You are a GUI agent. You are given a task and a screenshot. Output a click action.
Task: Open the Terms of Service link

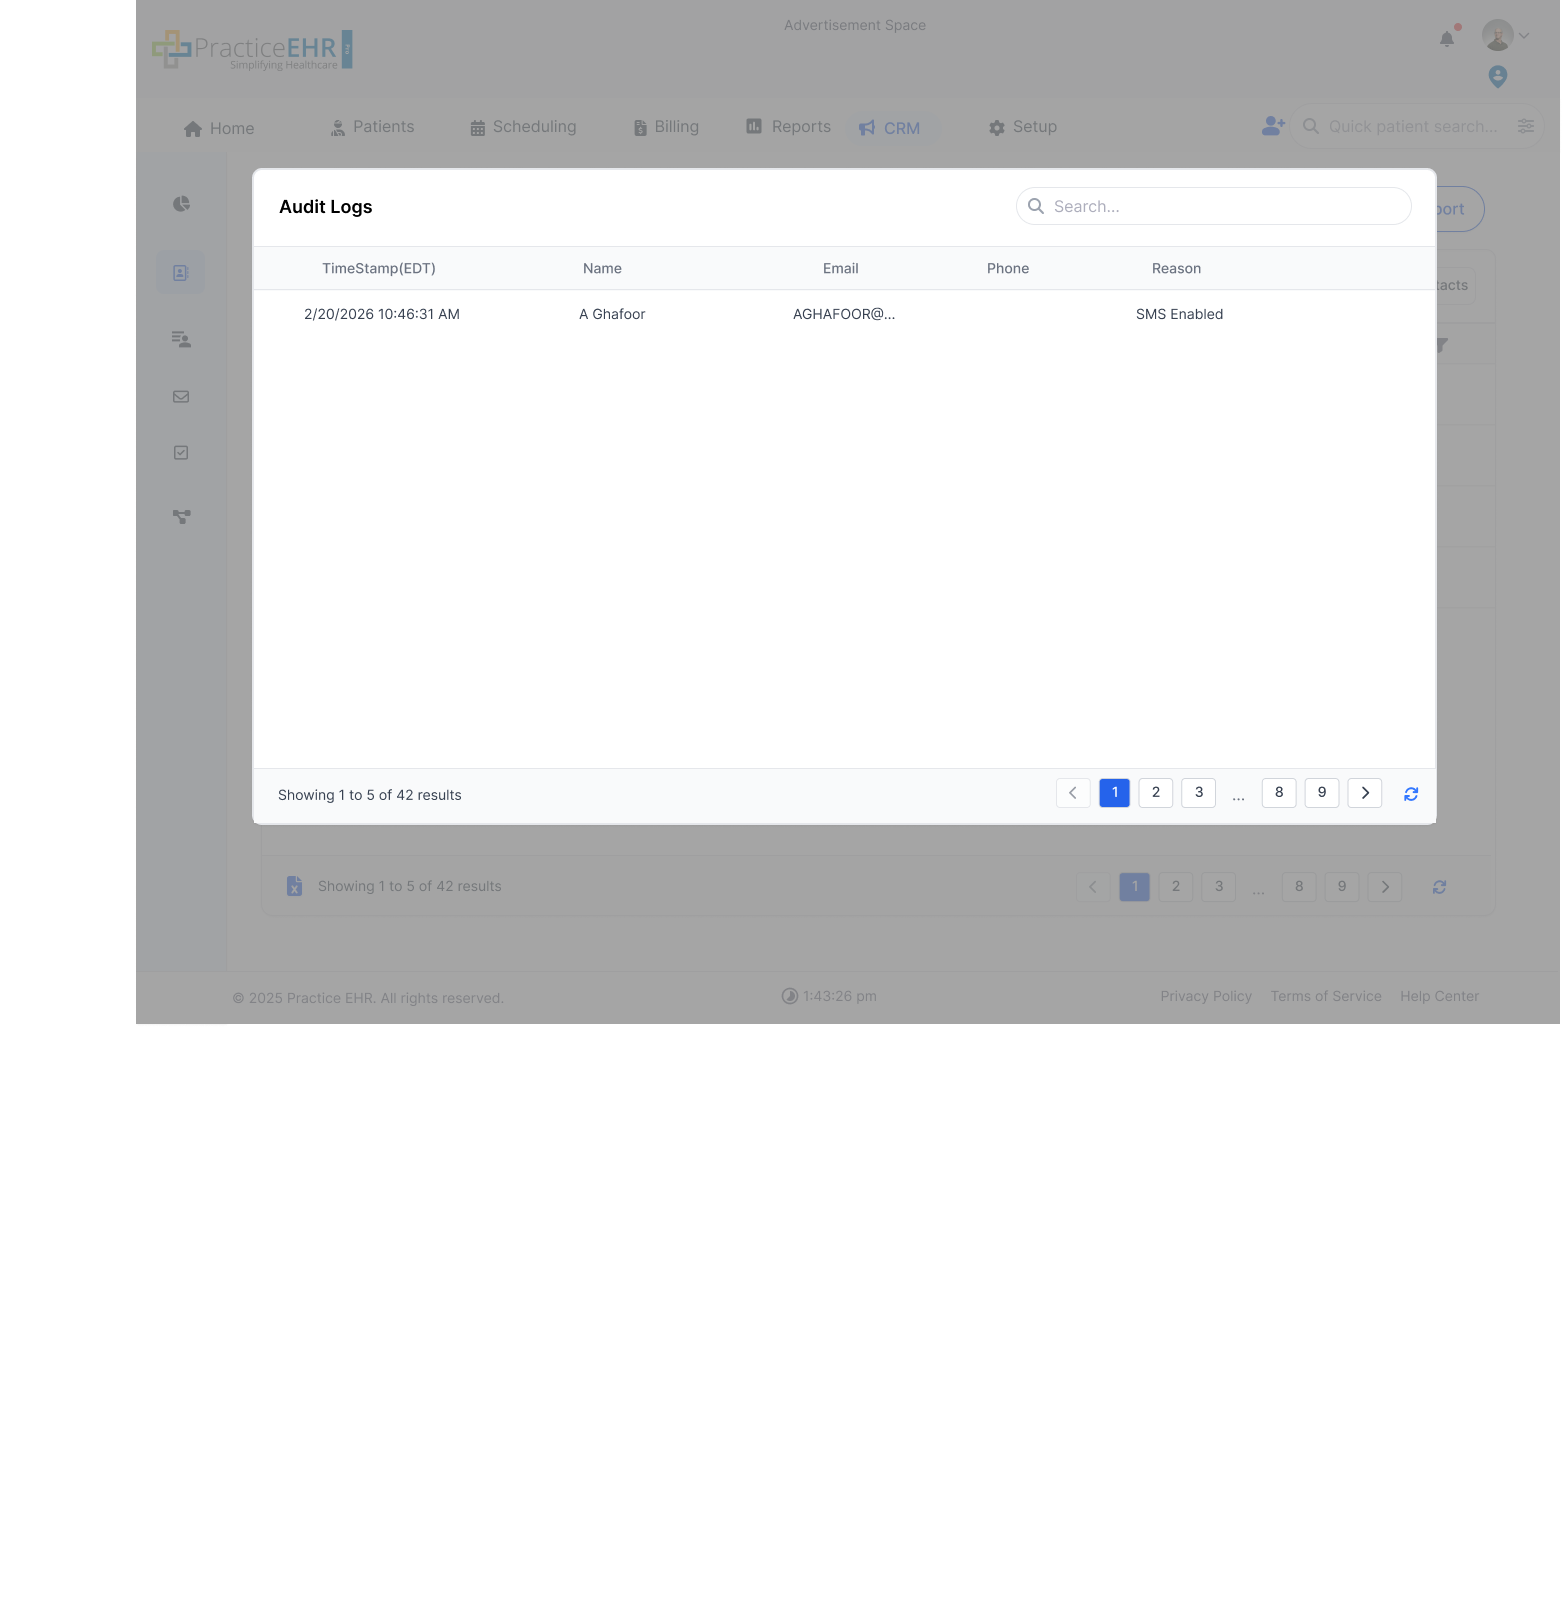(x=1326, y=996)
